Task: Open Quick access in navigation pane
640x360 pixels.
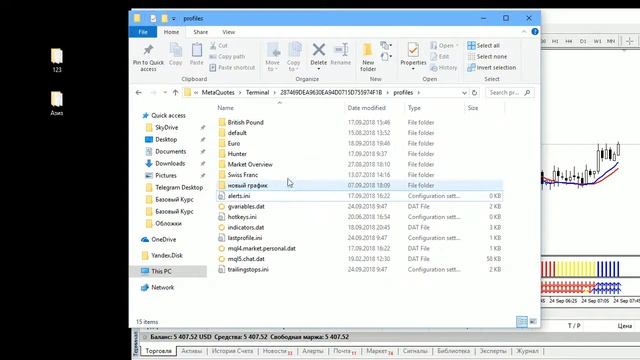Action: pyautogui.click(x=168, y=116)
